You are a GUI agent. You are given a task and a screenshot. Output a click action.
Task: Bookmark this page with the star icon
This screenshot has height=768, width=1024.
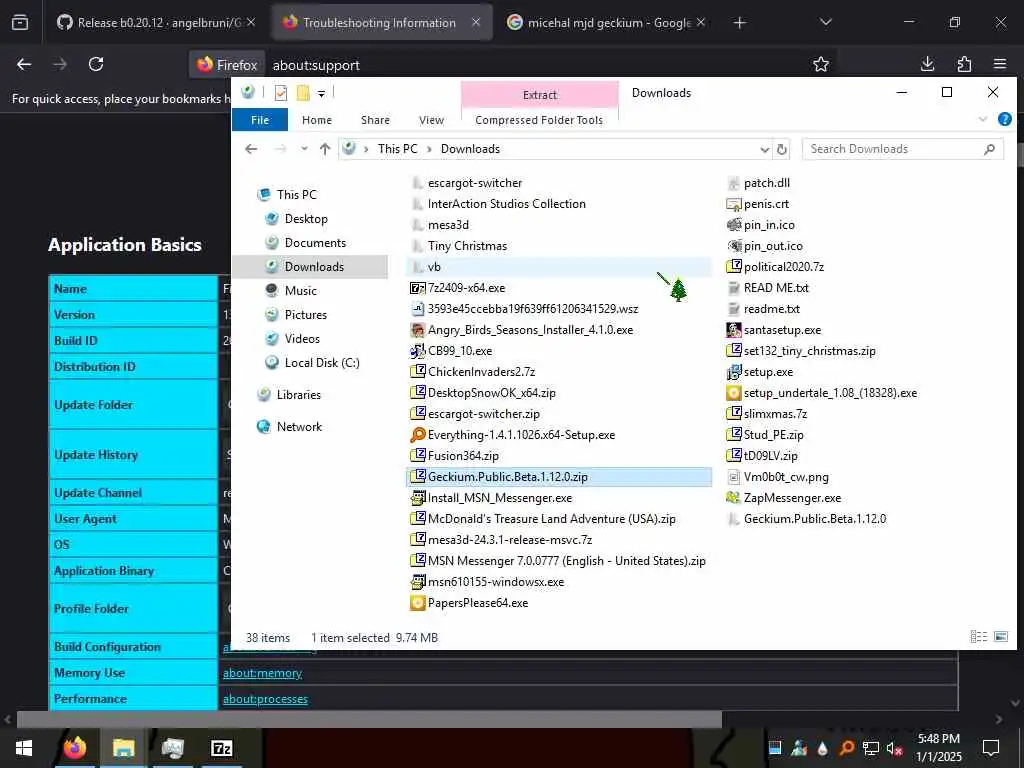(821, 64)
